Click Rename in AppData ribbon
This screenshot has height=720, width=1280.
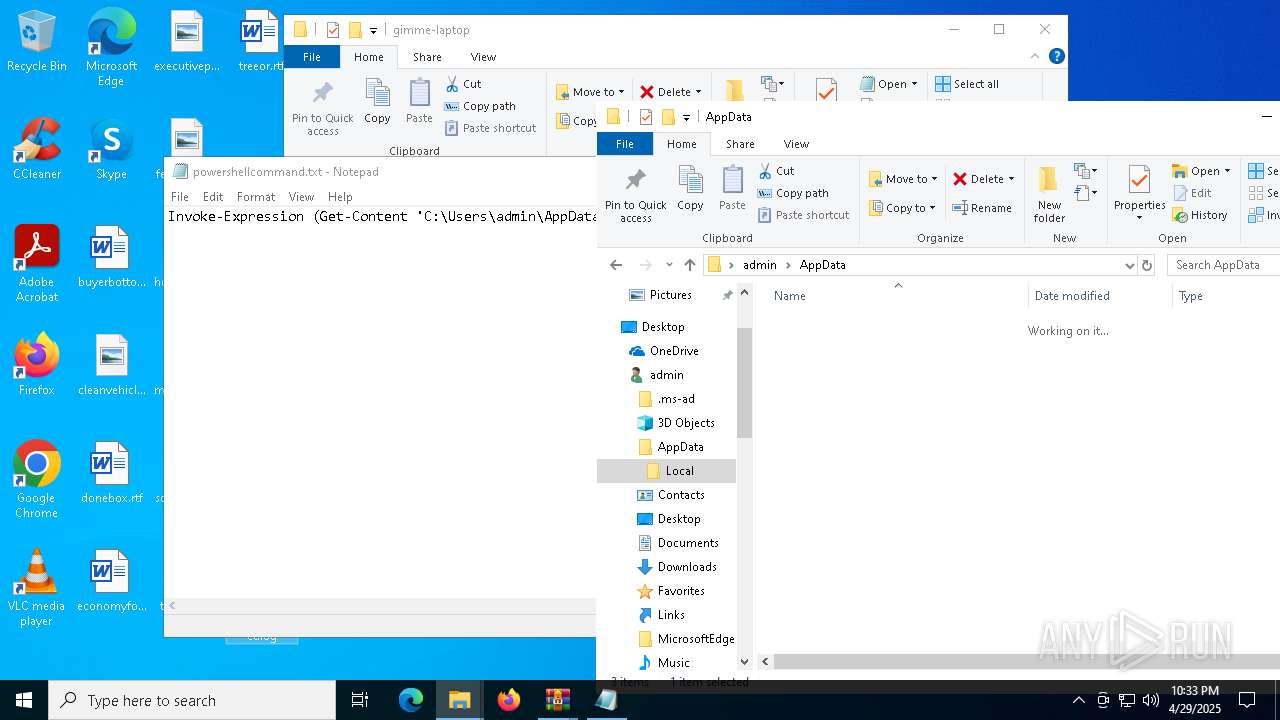982,208
